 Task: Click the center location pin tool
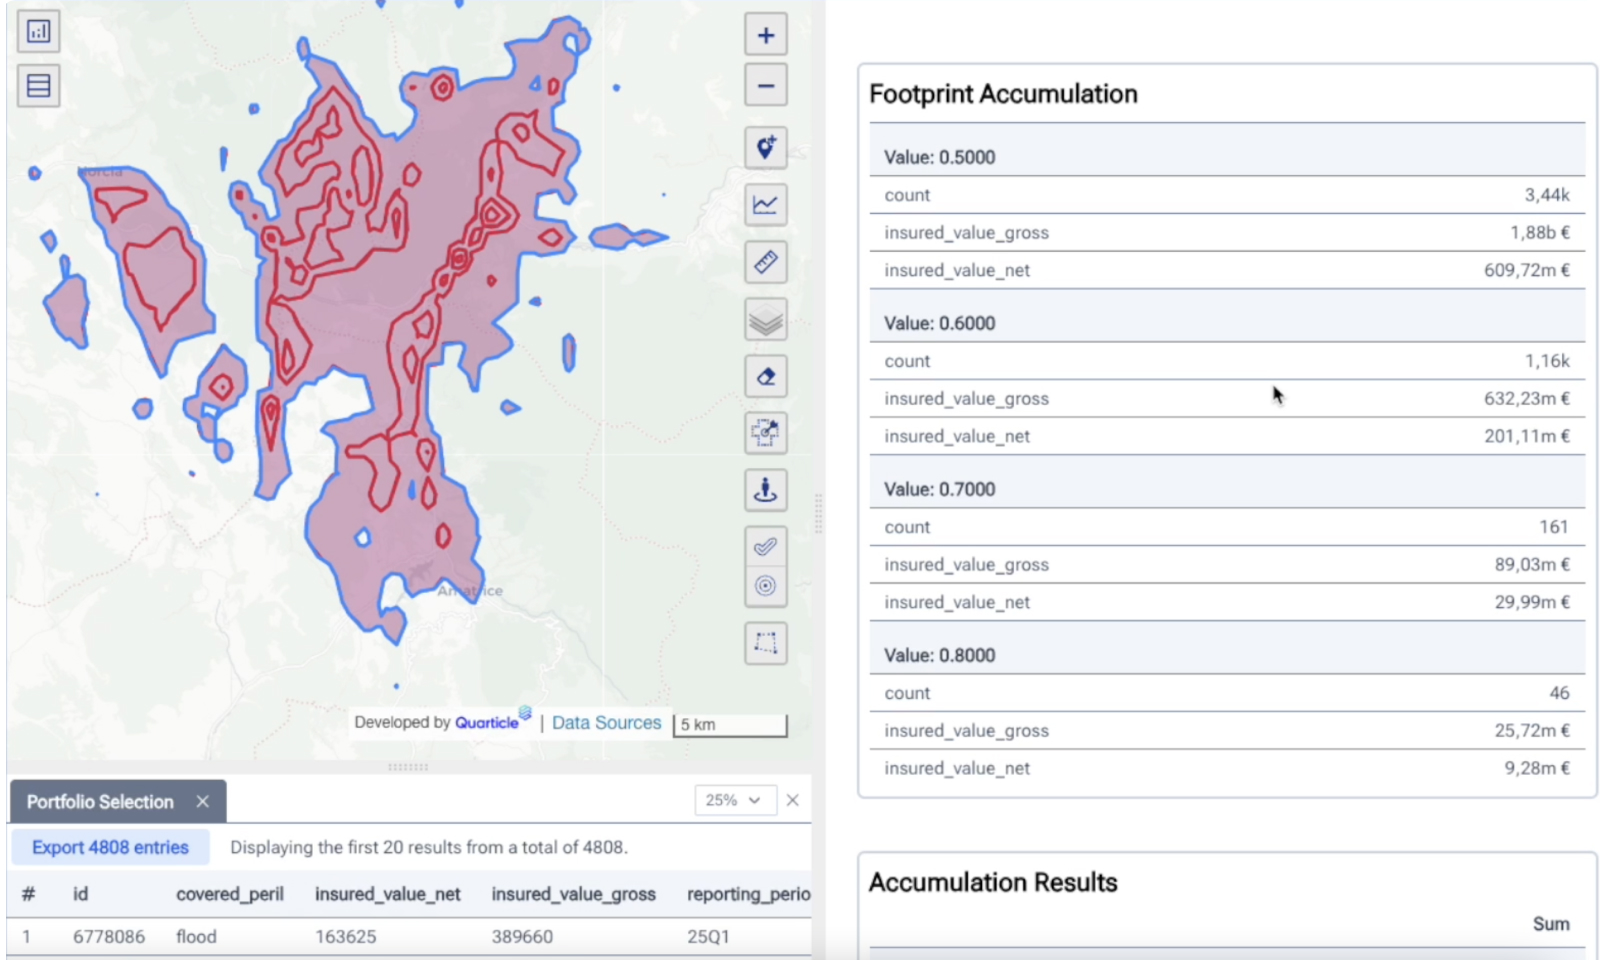coord(765,490)
